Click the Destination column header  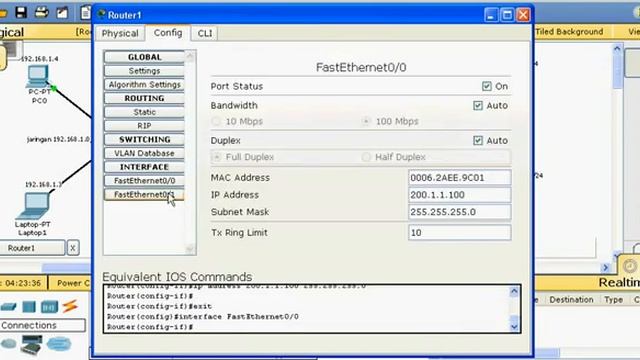571,300
